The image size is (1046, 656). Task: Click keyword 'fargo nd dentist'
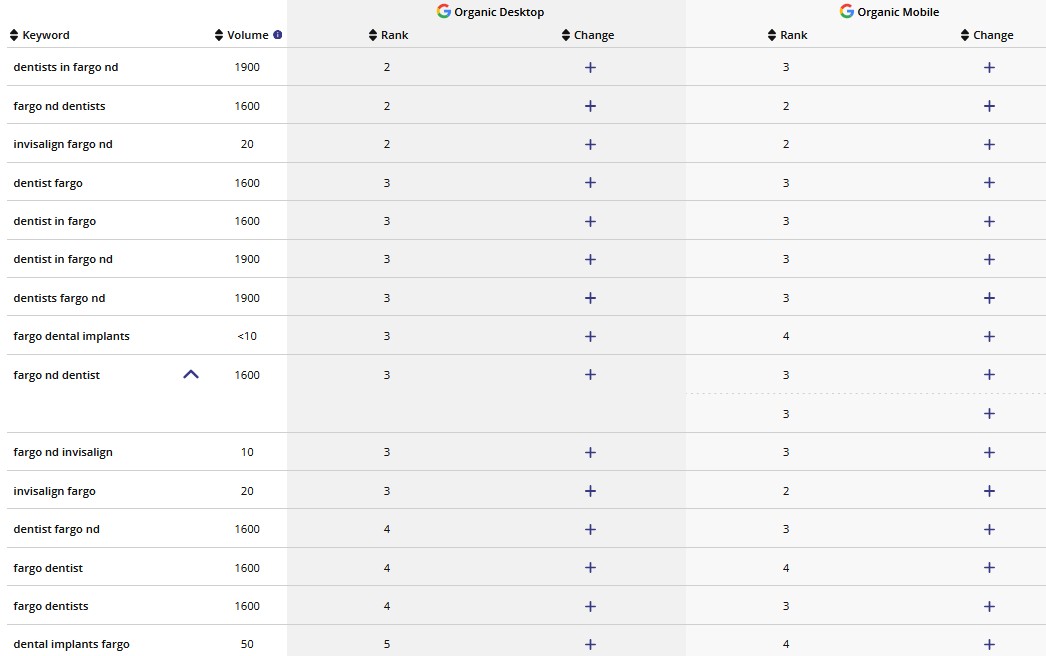point(57,375)
